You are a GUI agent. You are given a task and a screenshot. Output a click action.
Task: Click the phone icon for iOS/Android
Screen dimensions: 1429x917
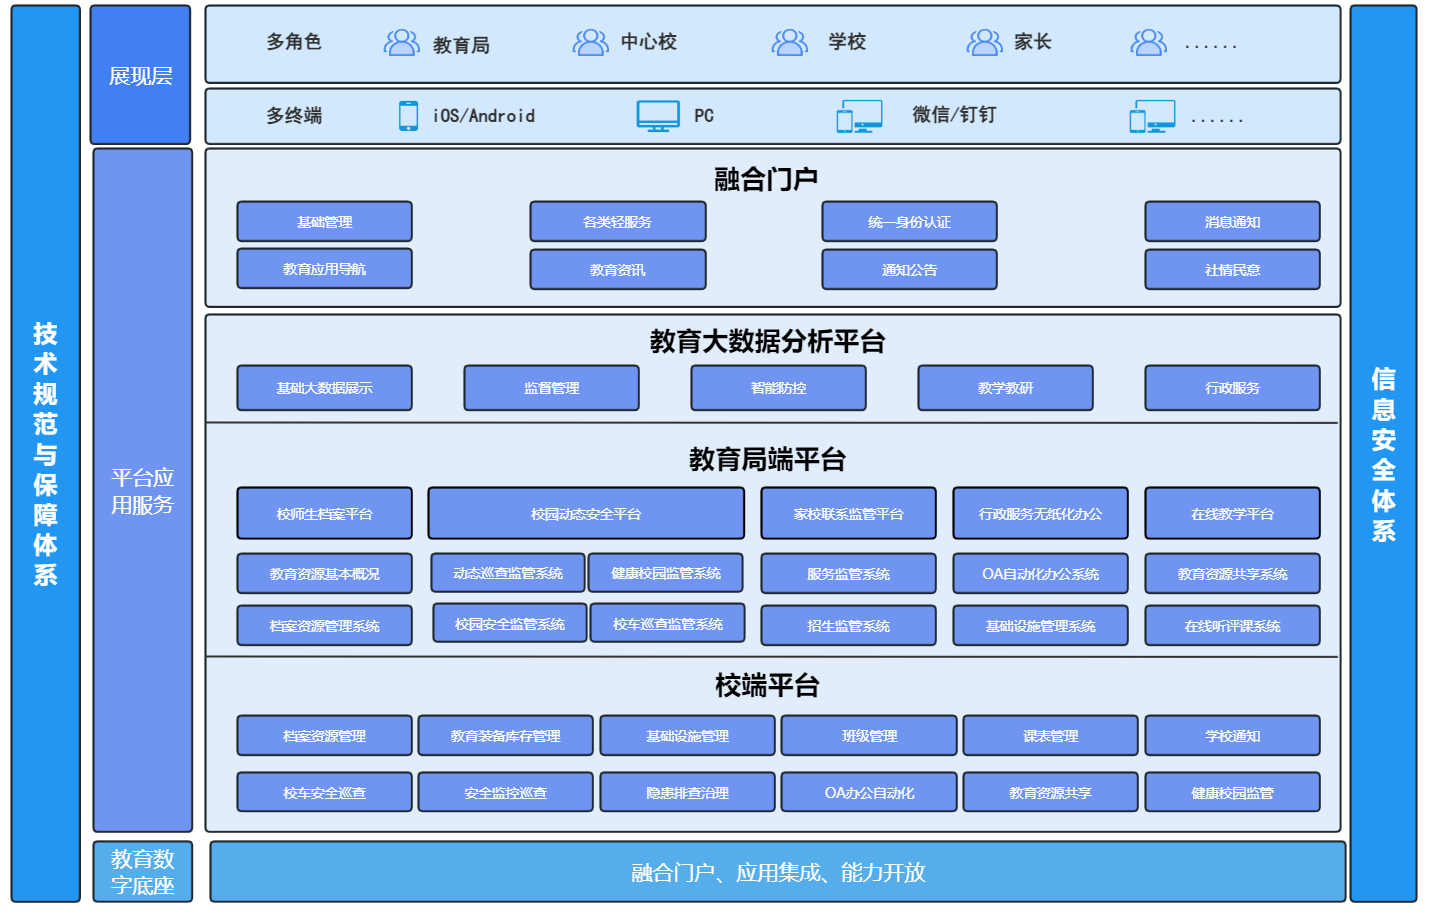point(408,116)
